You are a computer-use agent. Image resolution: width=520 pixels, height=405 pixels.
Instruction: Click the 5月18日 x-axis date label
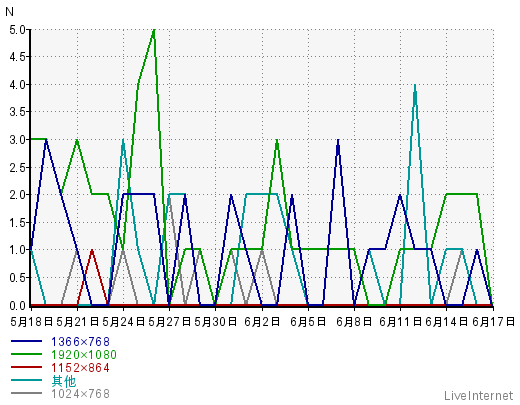coord(32,322)
